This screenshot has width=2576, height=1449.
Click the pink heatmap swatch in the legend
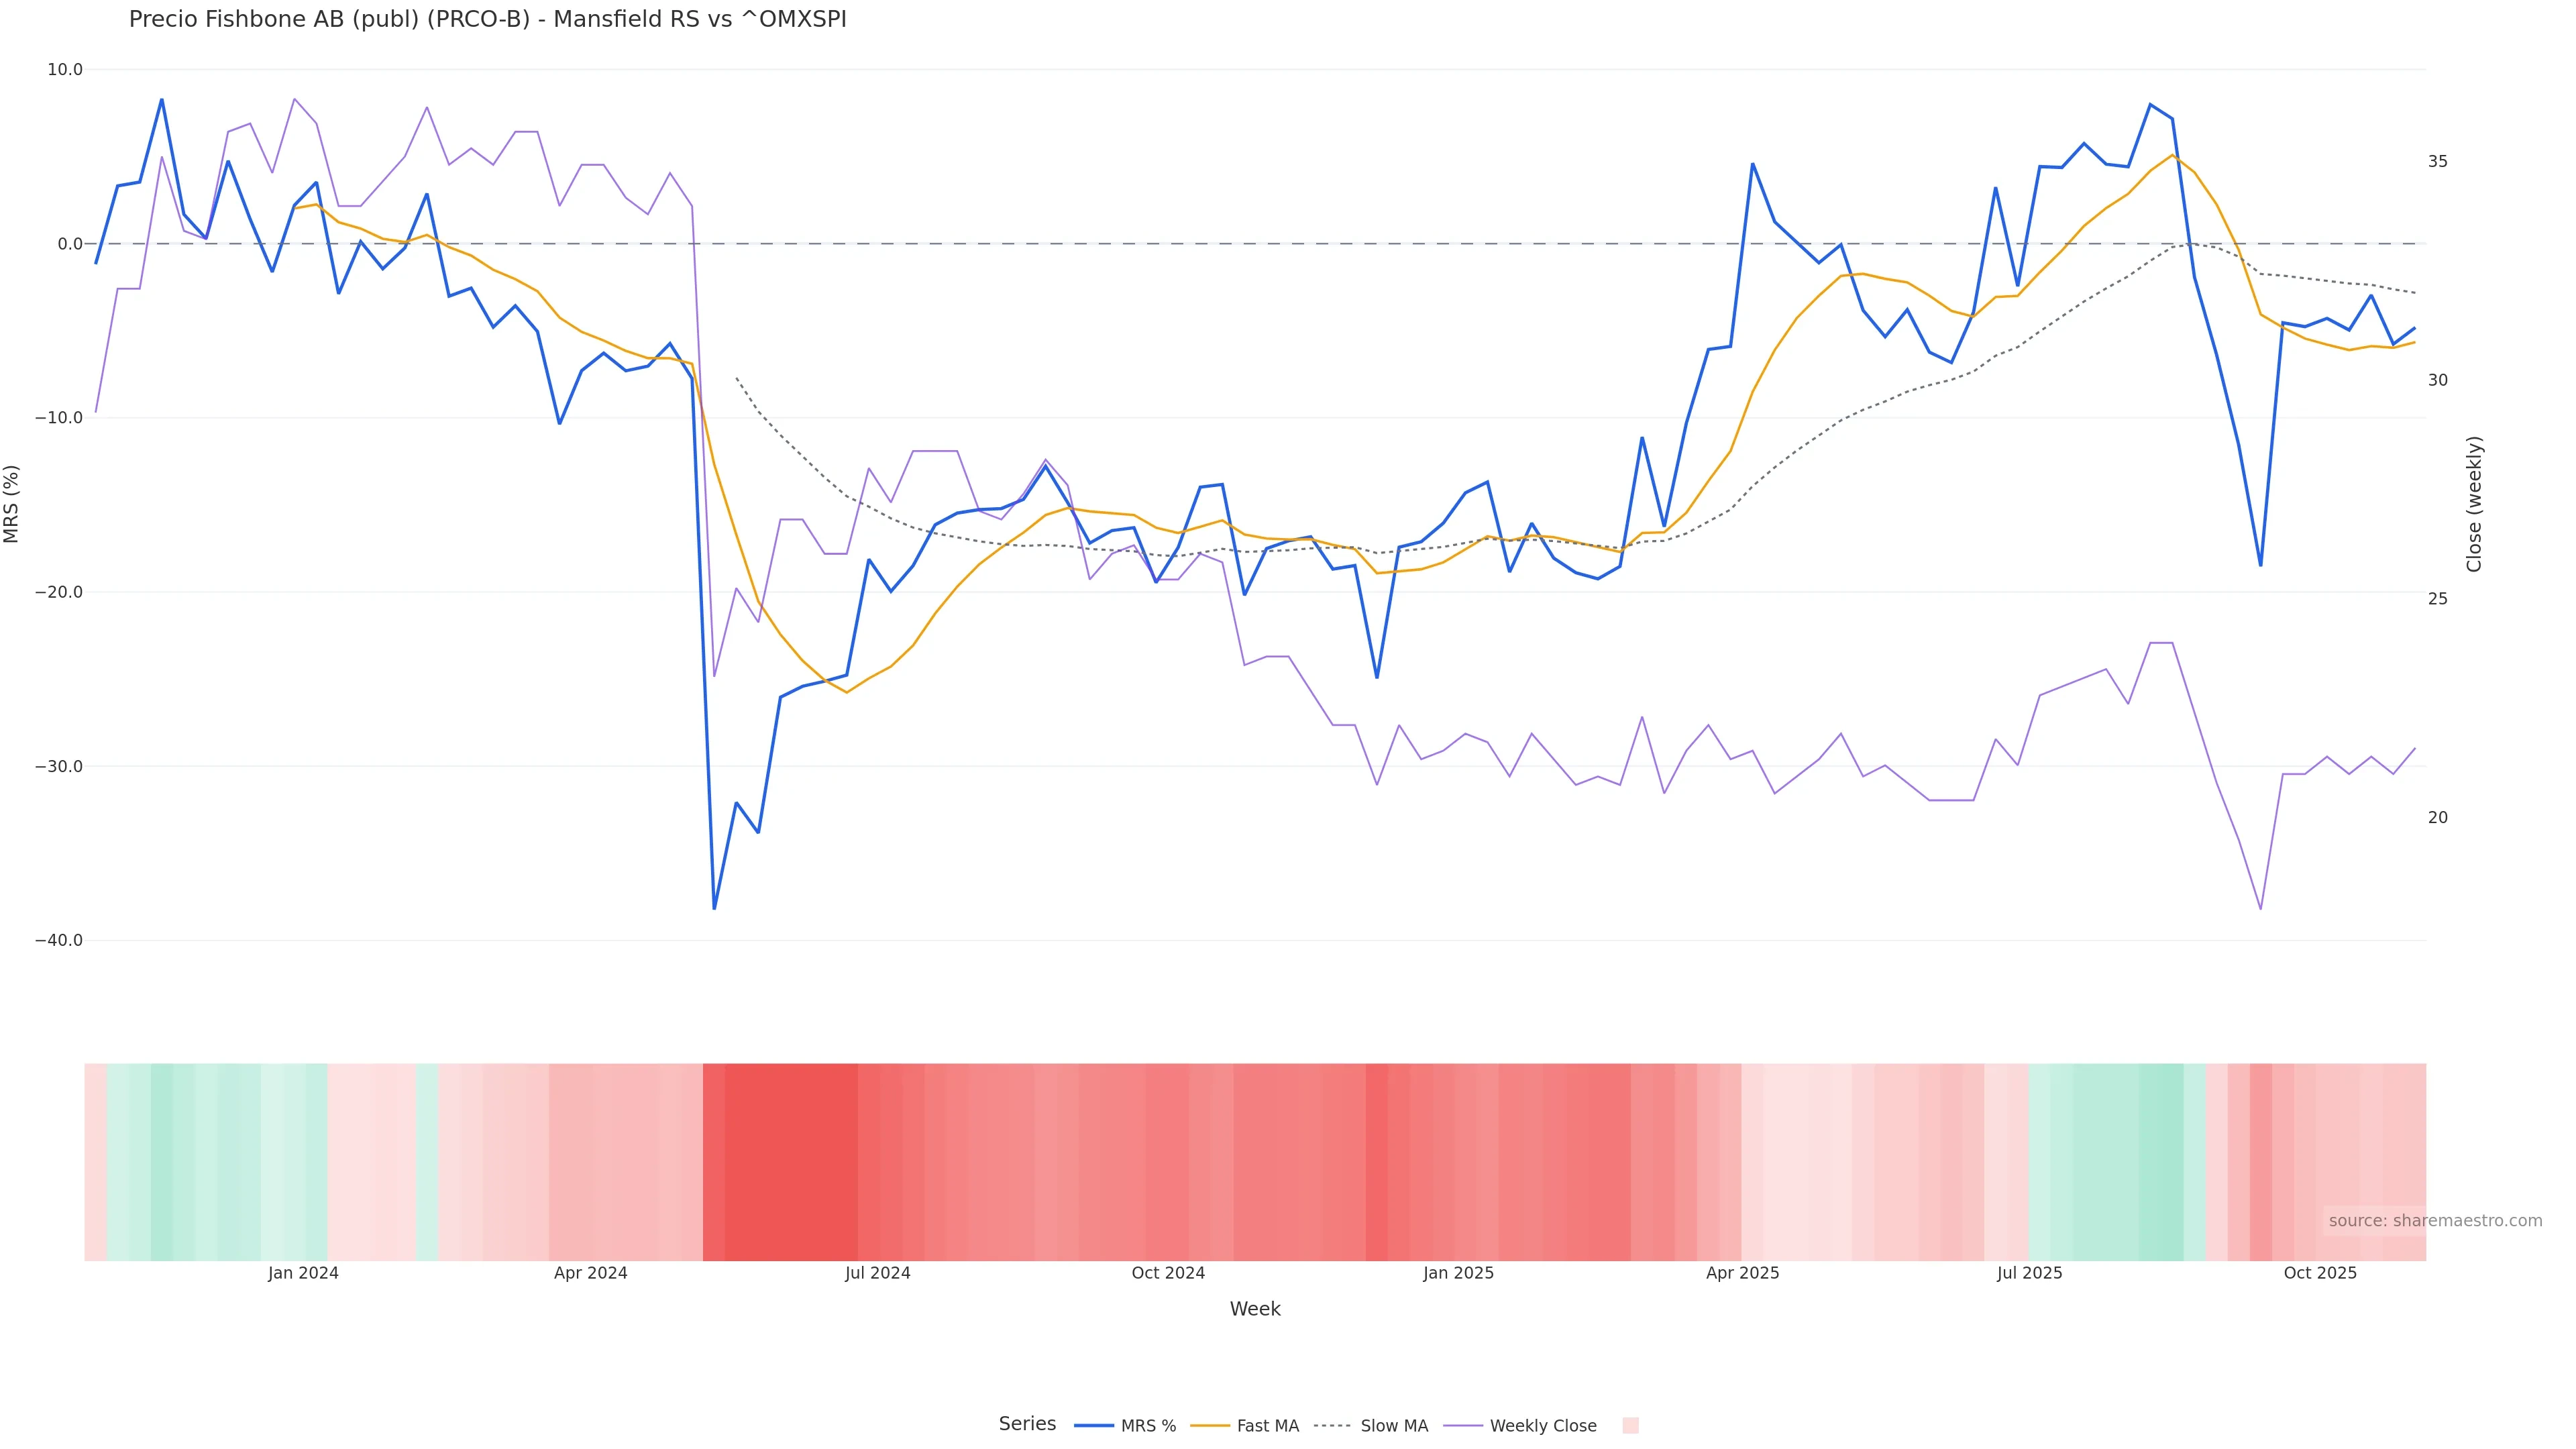click(1630, 1426)
